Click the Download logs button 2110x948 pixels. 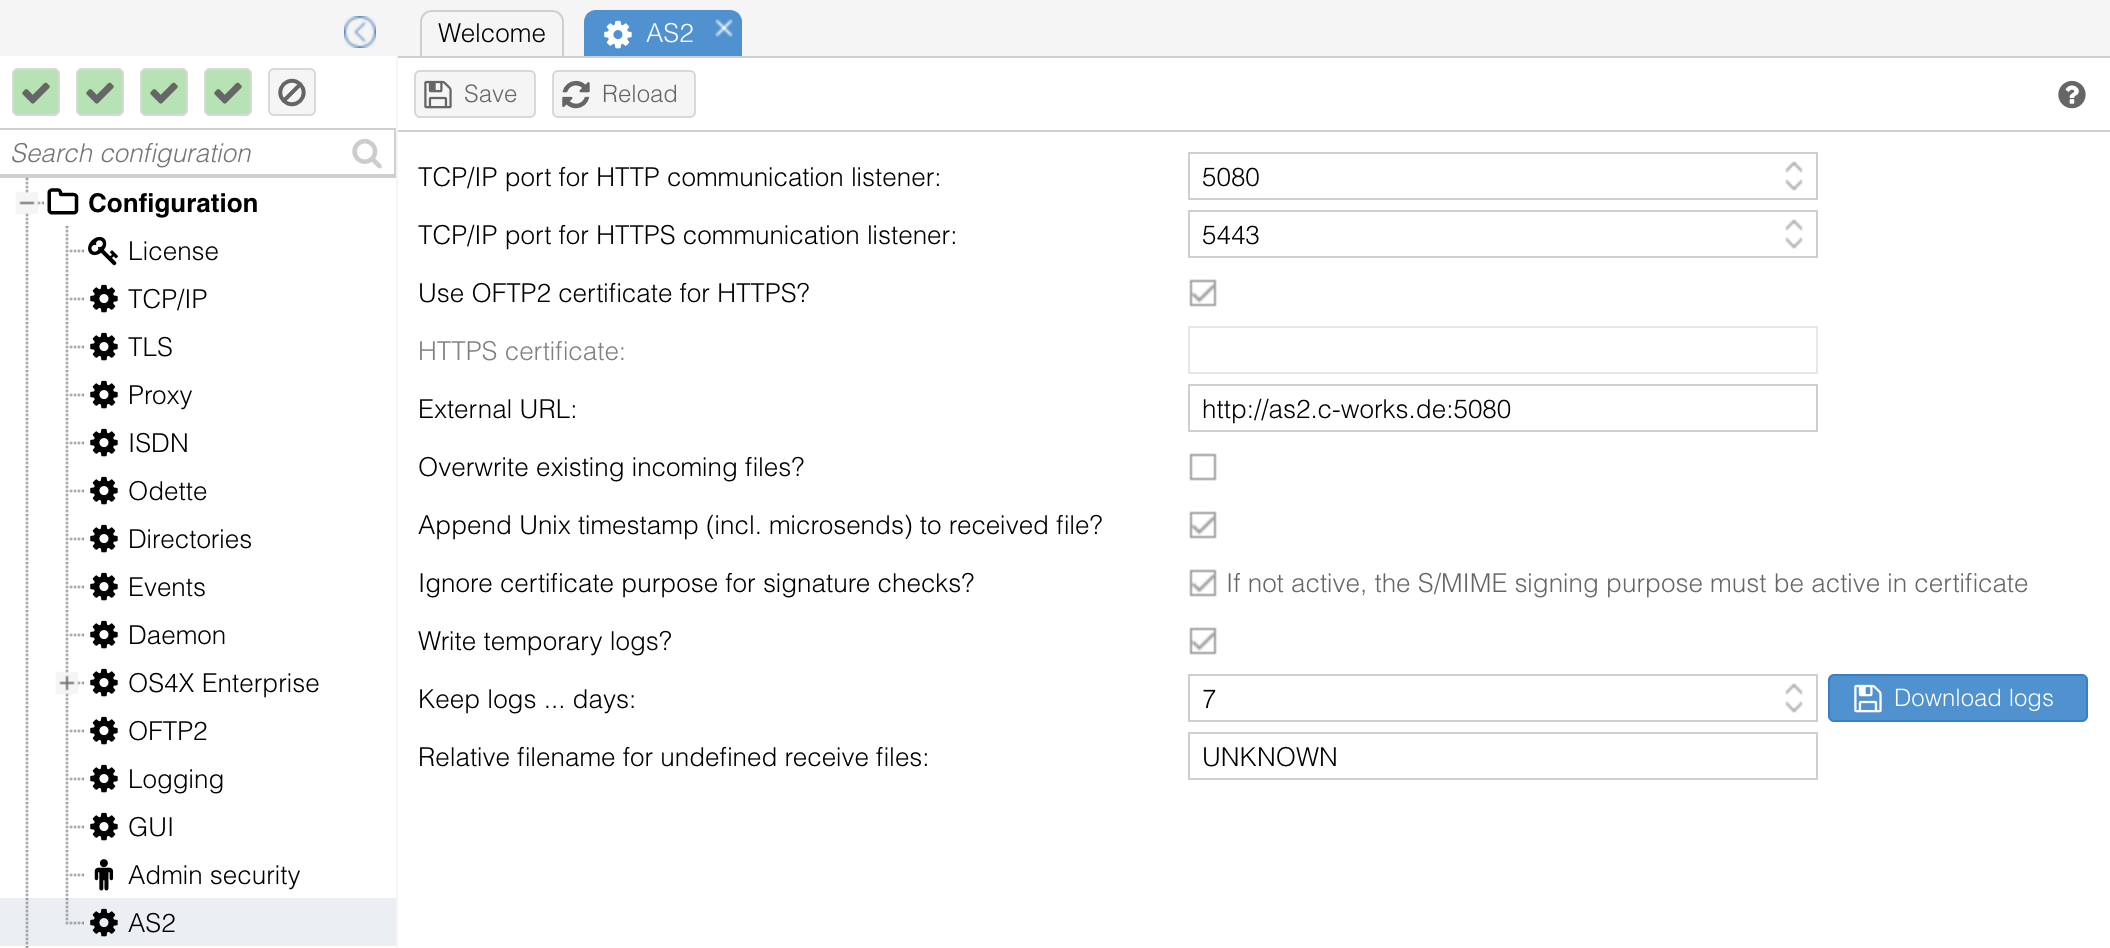(x=1958, y=698)
